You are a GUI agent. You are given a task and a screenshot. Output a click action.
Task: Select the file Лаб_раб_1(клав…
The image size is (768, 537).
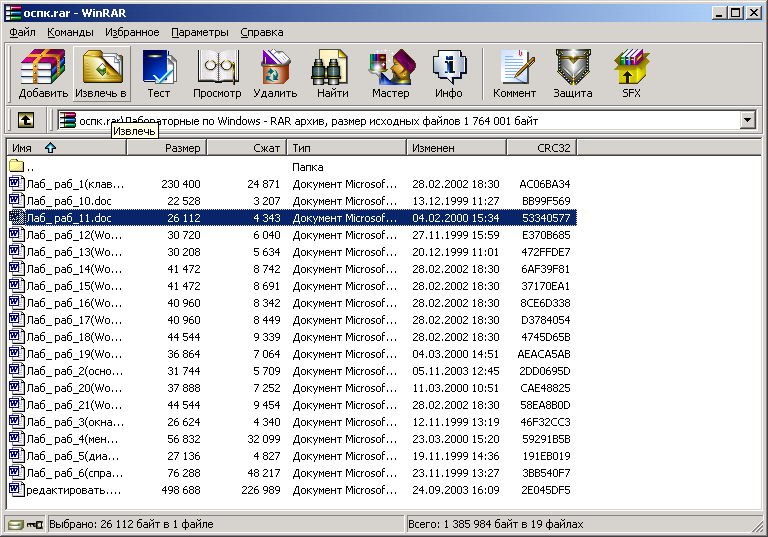click(x=75, y=184)
